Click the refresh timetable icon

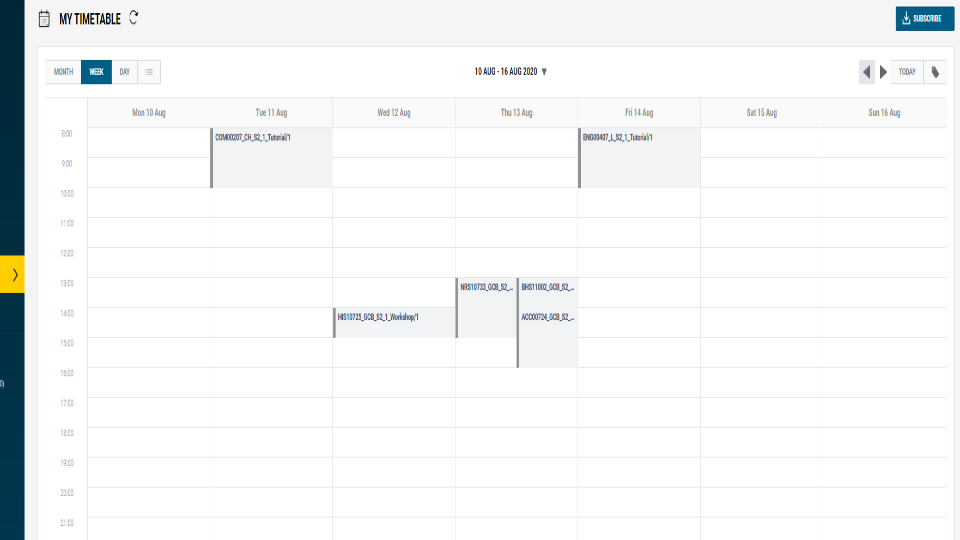click(x=133, y=18)
